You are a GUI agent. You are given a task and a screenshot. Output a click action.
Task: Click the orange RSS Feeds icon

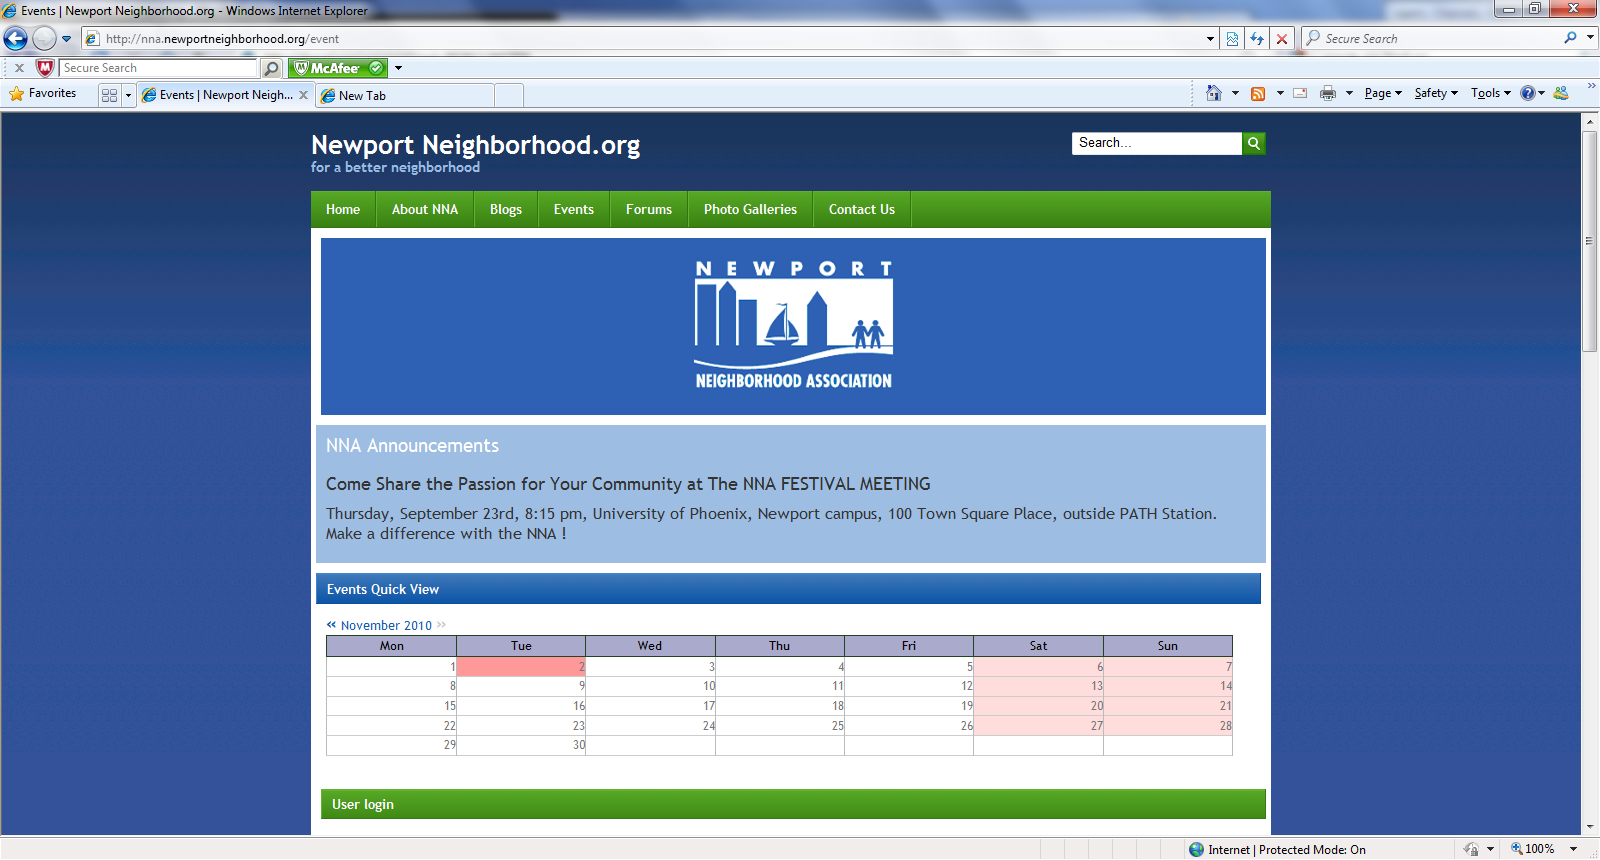tap(1258, 93)
